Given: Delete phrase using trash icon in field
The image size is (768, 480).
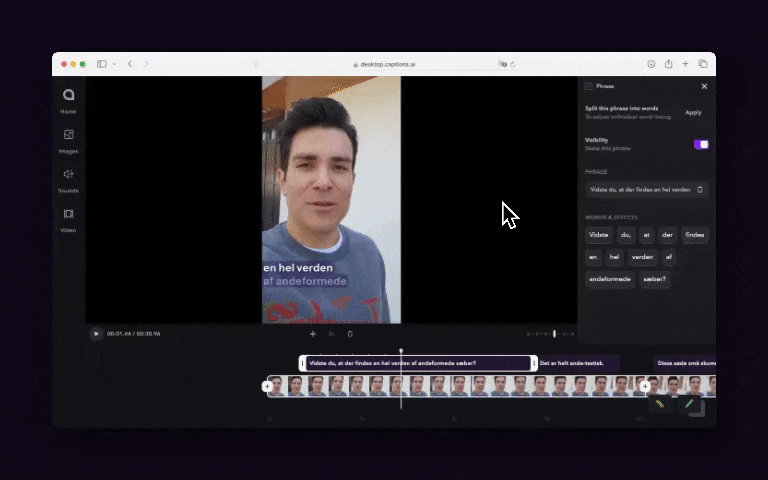Looking at the screenshot, I should [700, 190].
